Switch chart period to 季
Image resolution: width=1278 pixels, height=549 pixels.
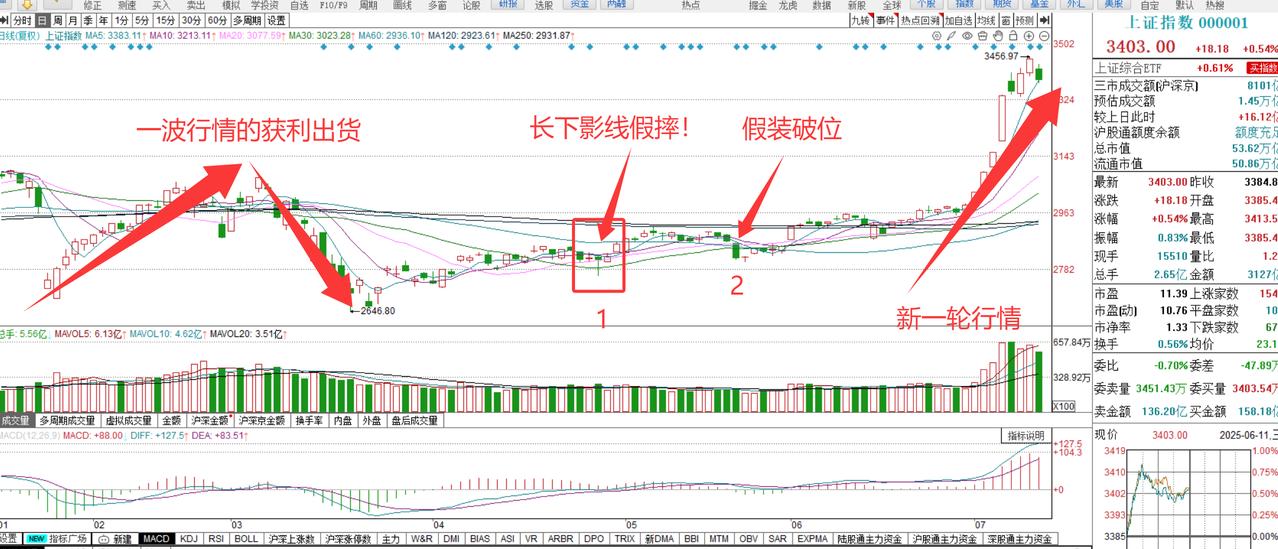click(88, 20)
